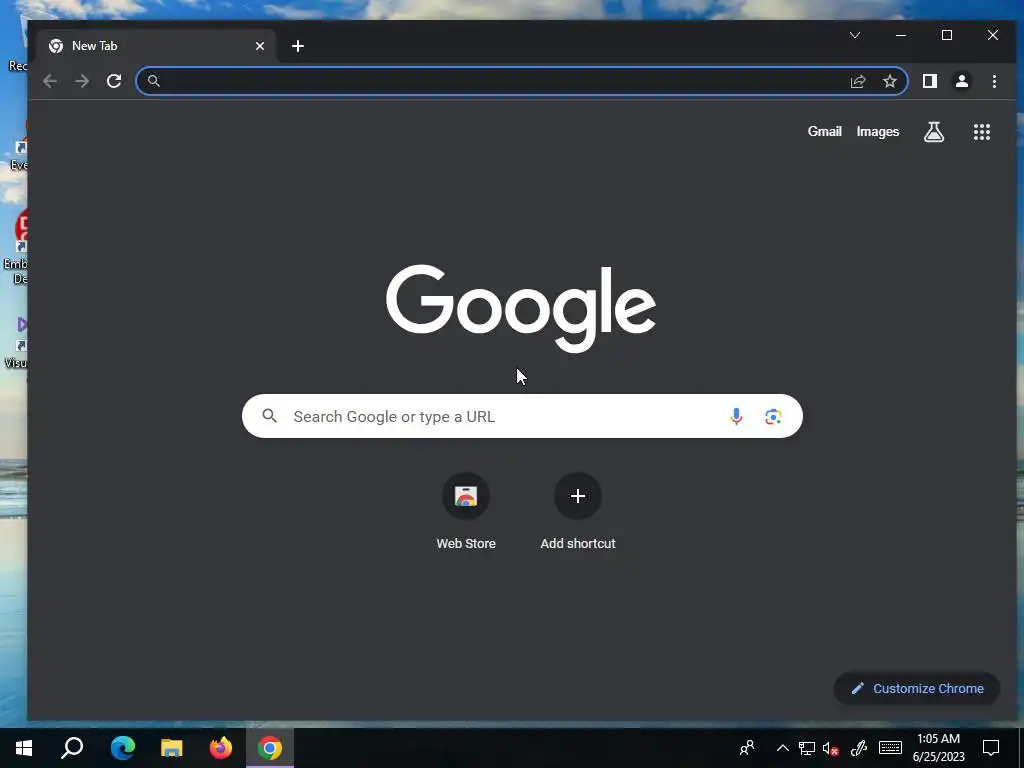
Task: Search by image with Google Lens
Action: pos(773,416)
